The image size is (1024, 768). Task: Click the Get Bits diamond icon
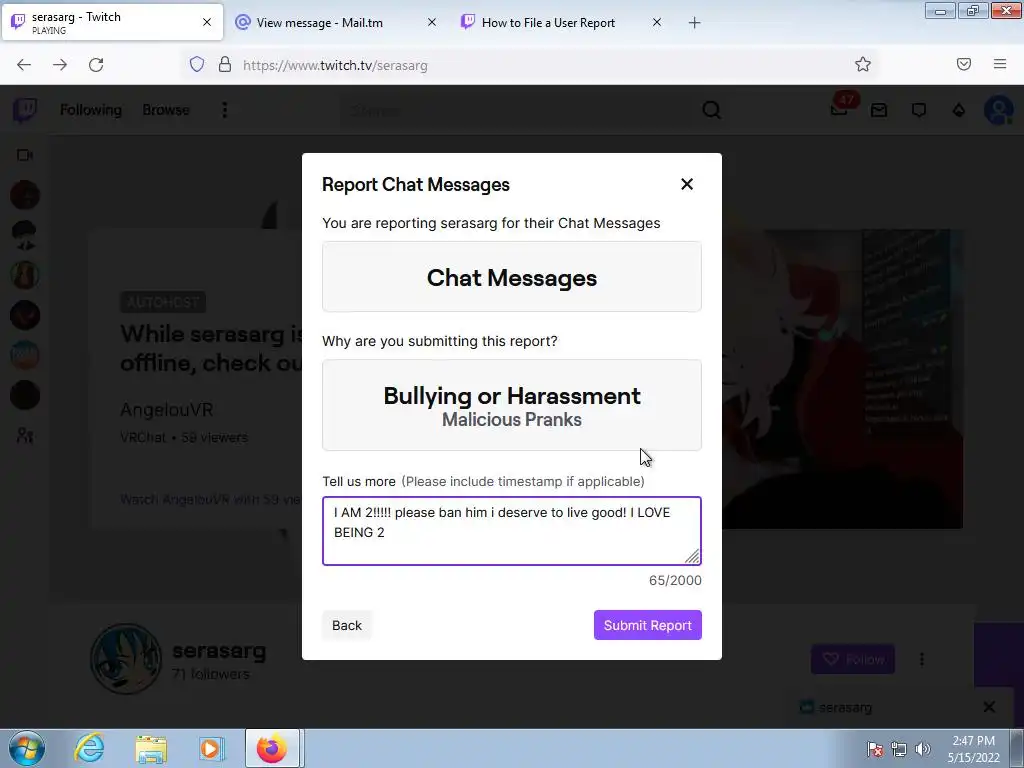[959, 110]
